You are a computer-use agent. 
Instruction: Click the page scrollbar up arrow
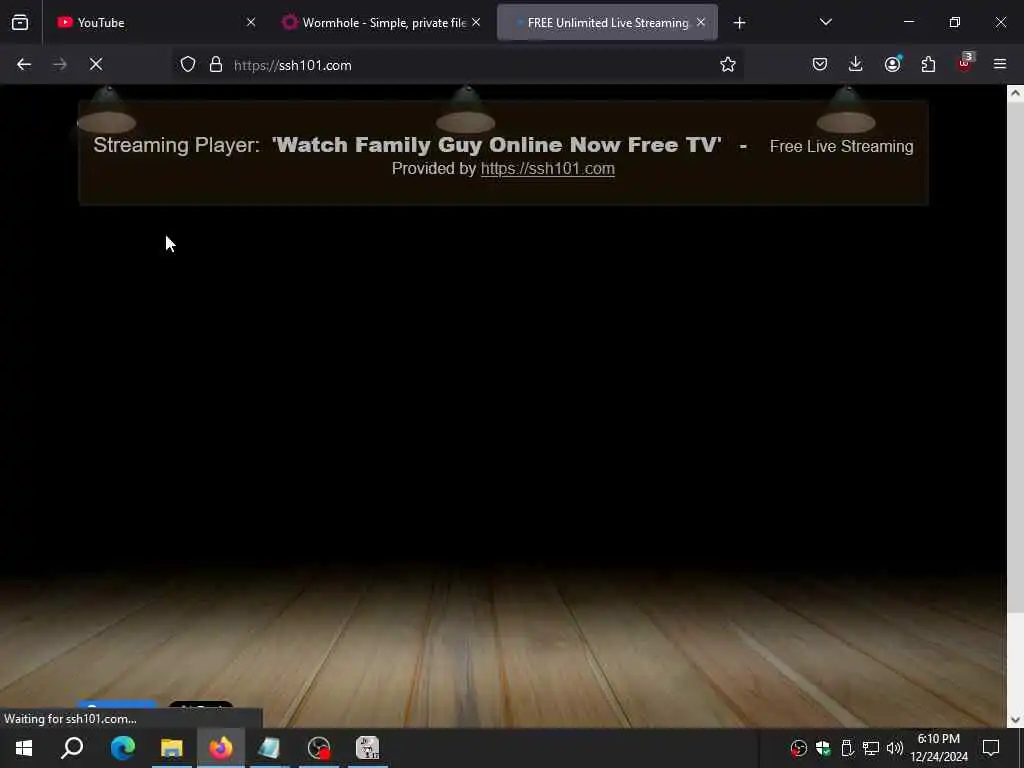click(1015, 93)
